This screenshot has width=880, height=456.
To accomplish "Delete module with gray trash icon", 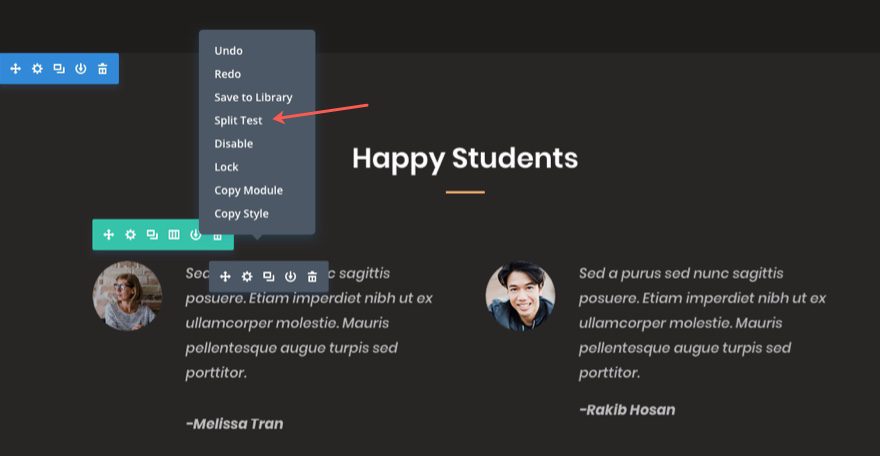I will (x=312, y=277).
